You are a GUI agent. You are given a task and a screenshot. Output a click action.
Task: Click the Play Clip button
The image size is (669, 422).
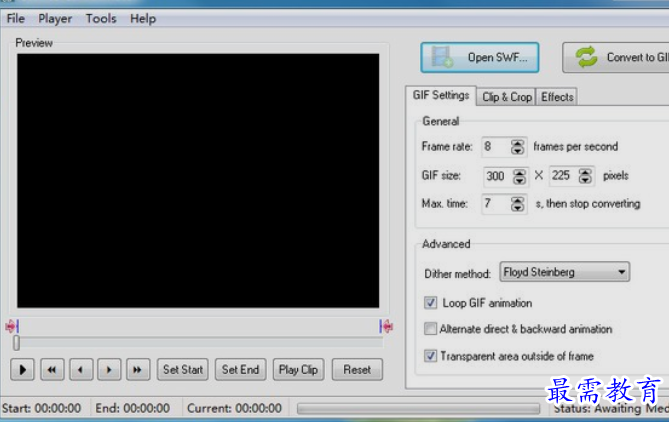coord(298,370)
